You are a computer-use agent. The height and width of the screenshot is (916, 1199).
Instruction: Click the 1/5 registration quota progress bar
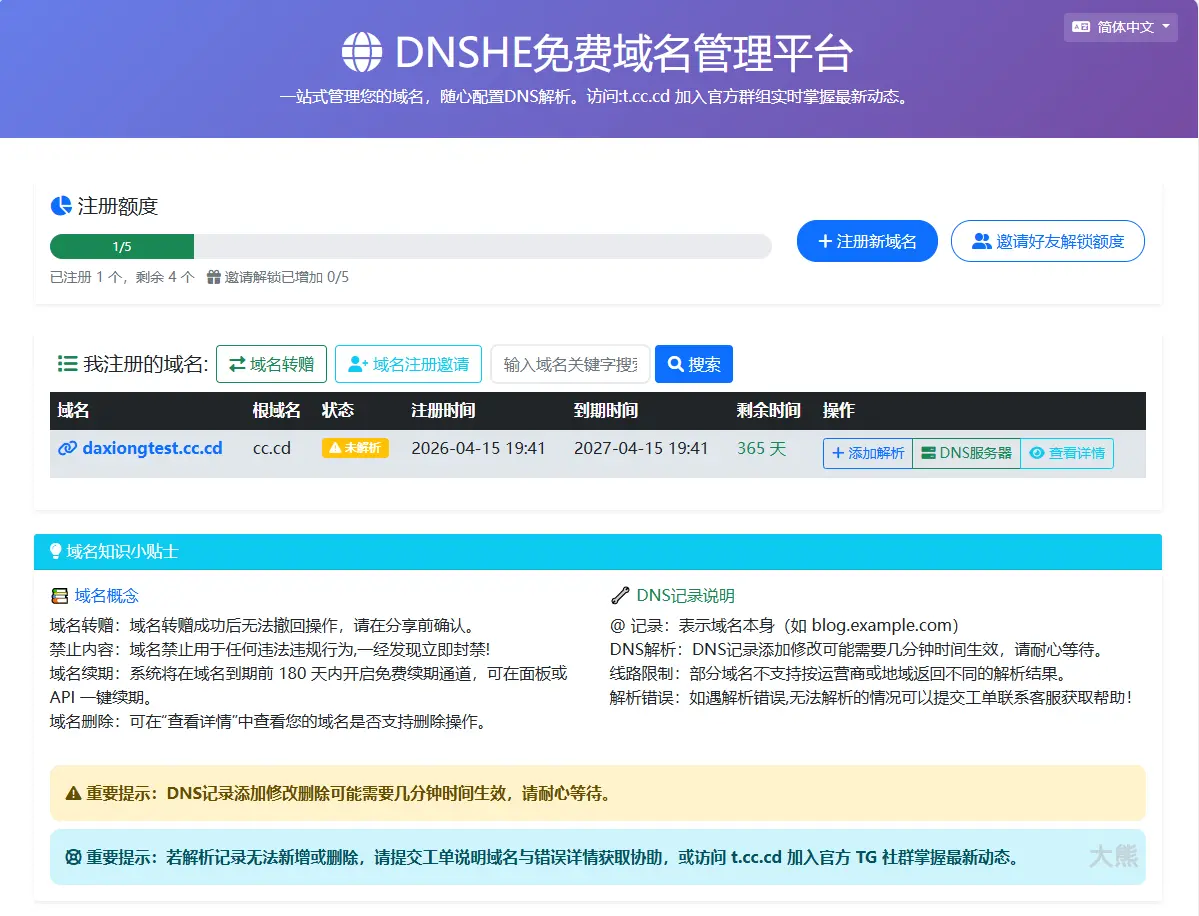tap(410, 246)
